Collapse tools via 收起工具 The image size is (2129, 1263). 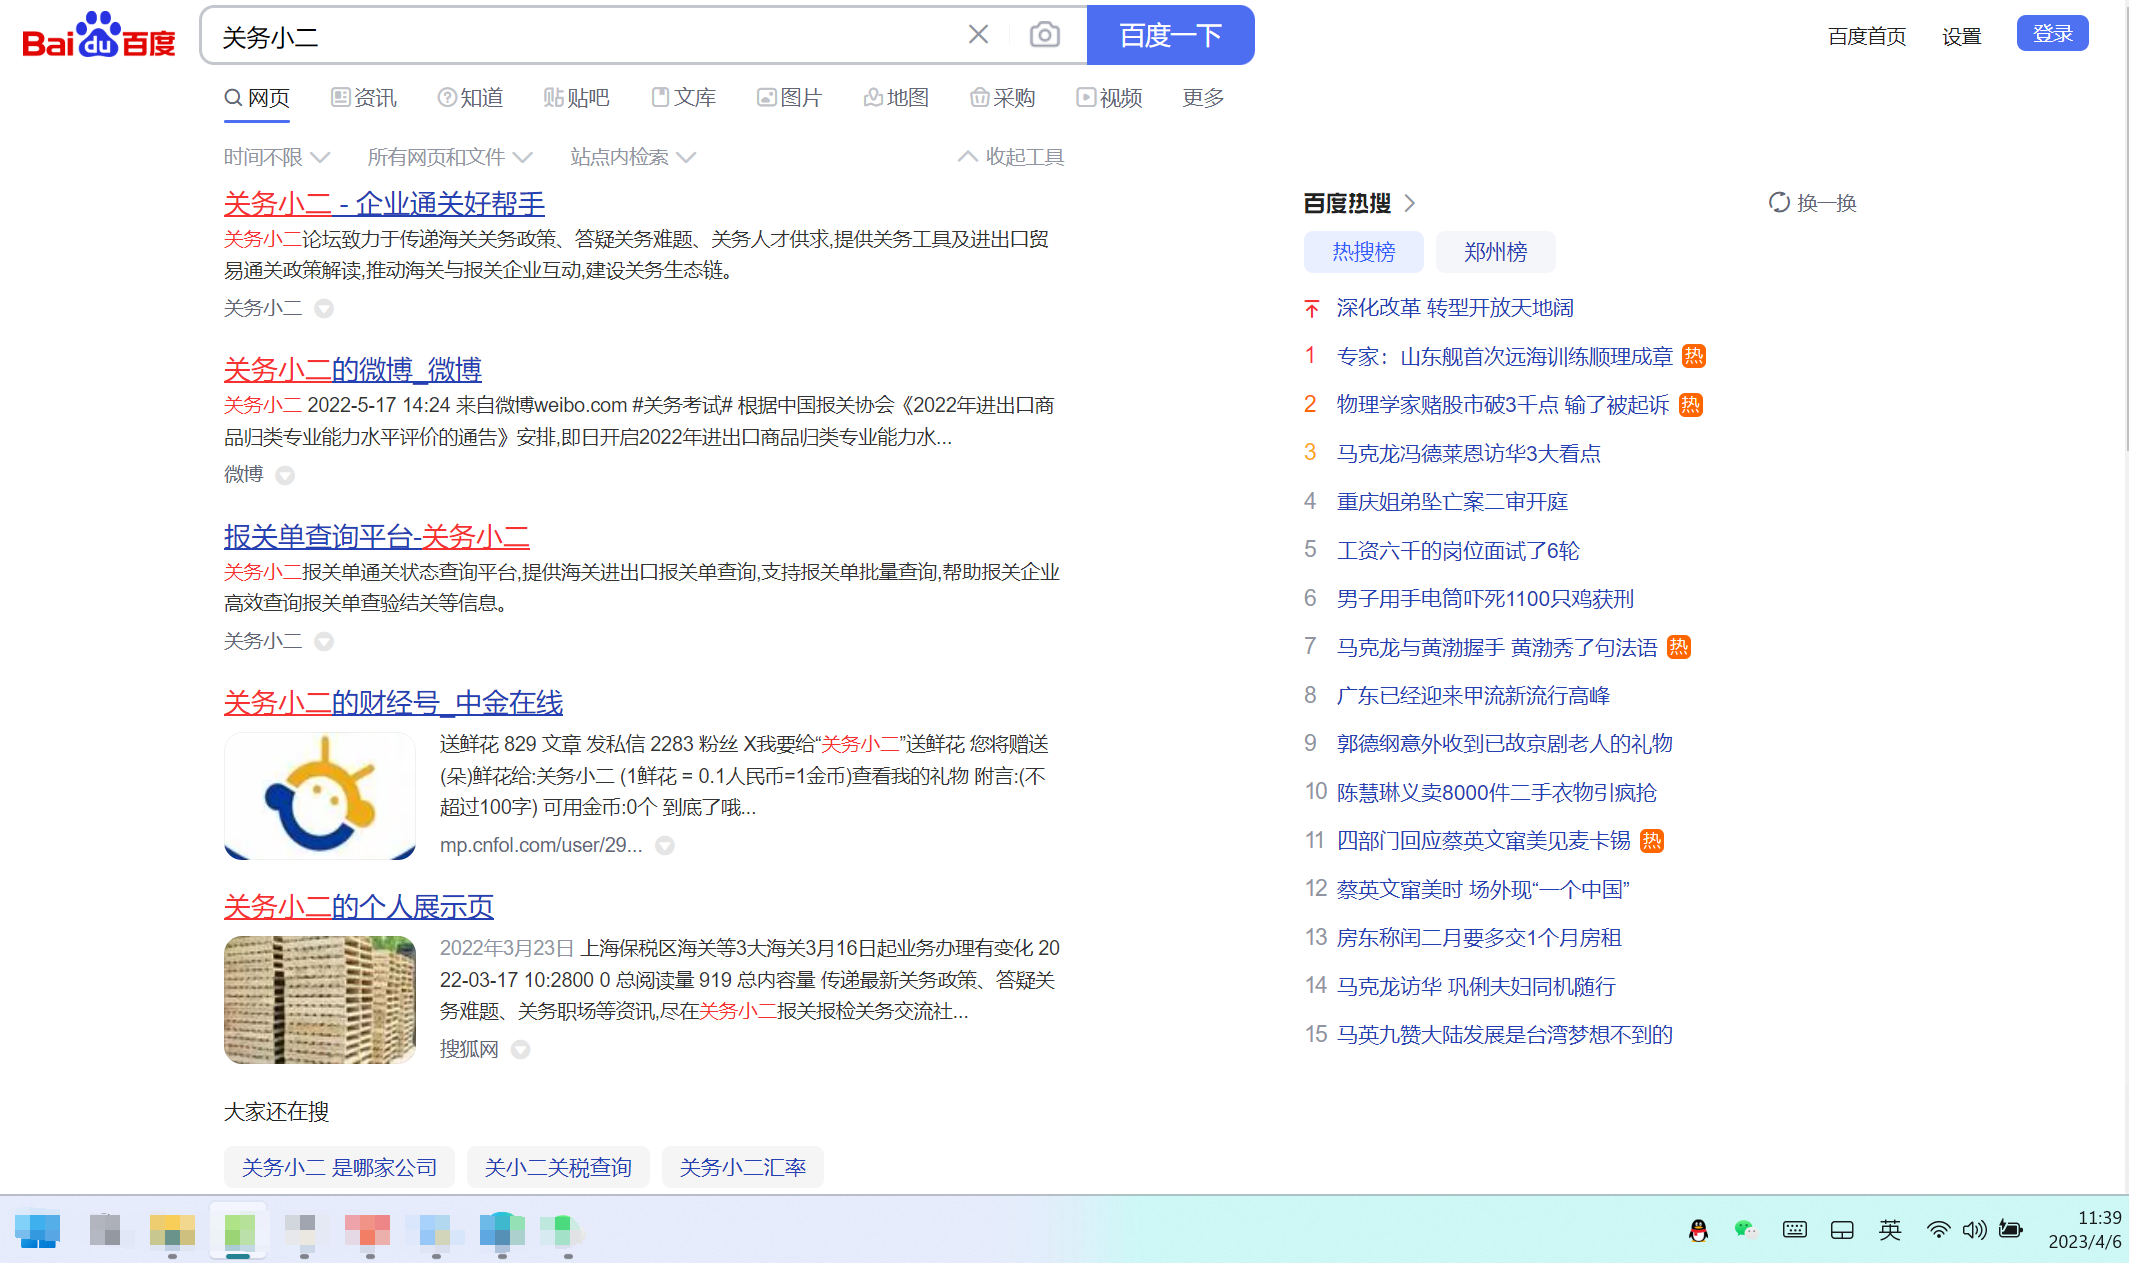(1011, 157)
